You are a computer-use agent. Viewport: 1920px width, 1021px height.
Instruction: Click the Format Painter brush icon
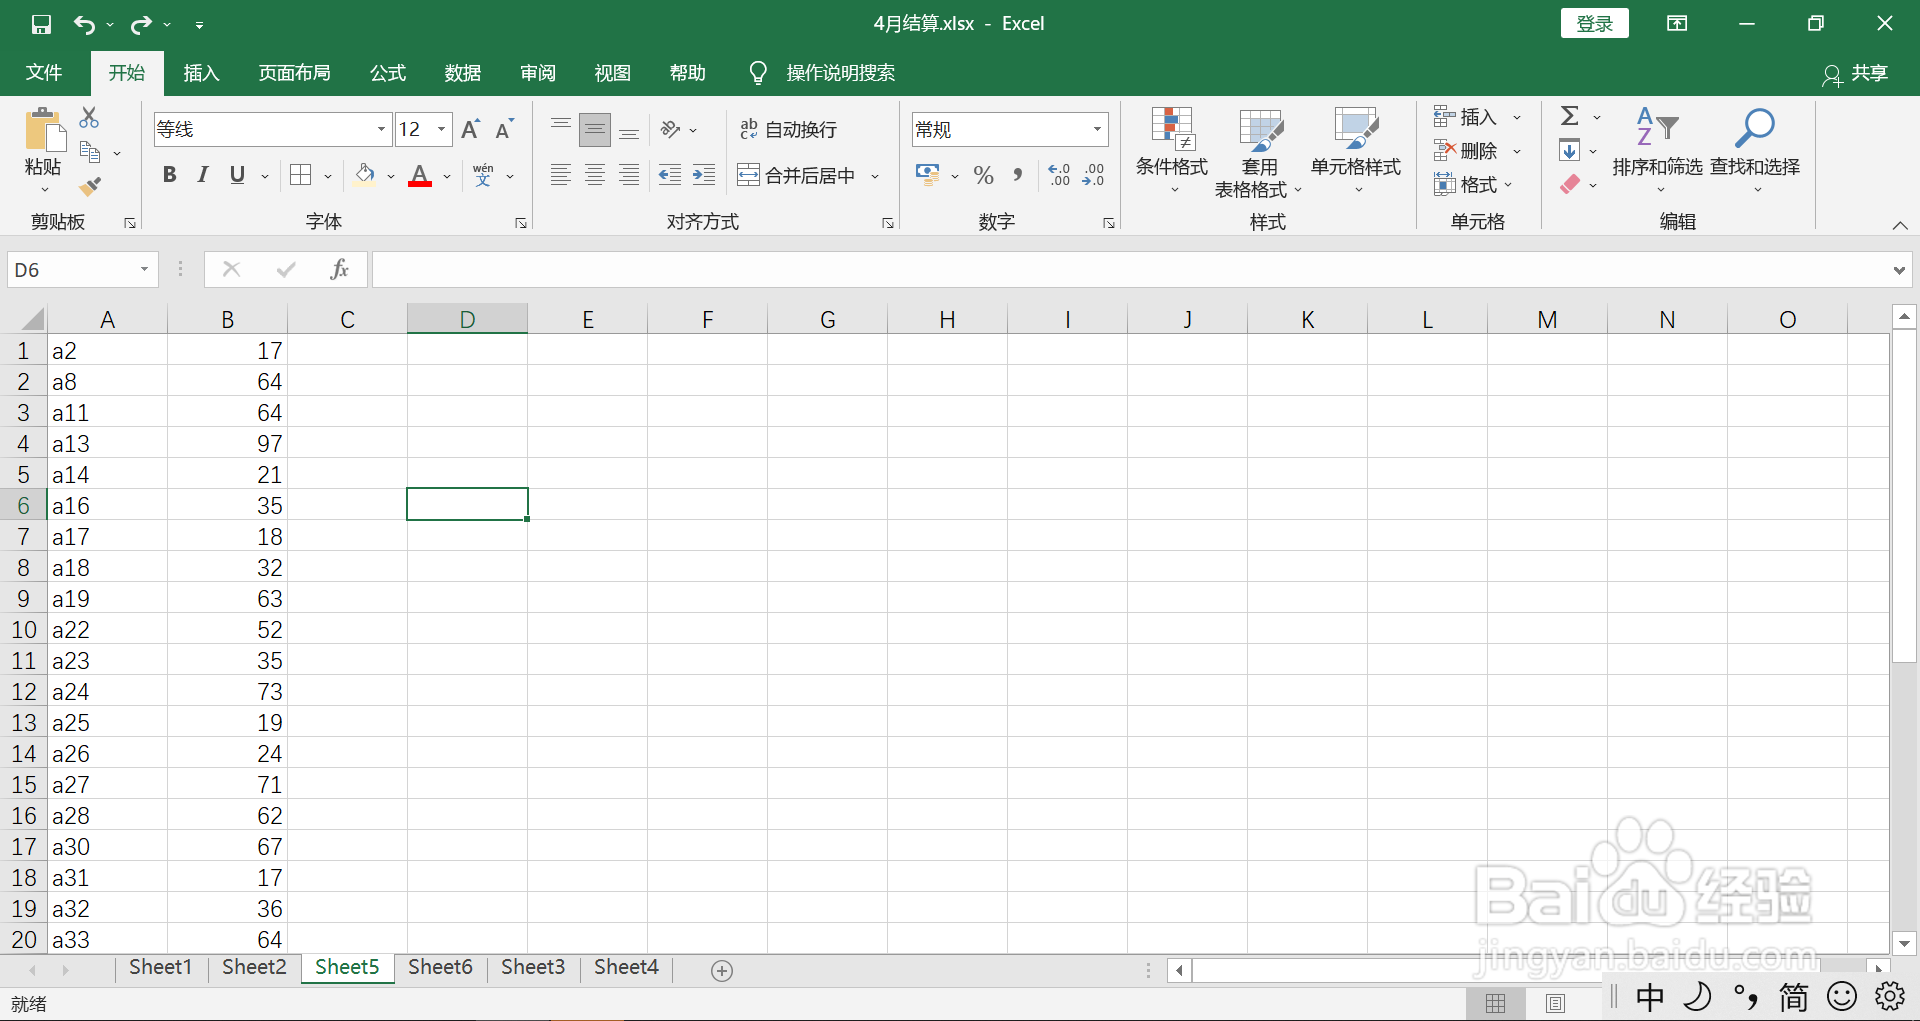(90, 186)
